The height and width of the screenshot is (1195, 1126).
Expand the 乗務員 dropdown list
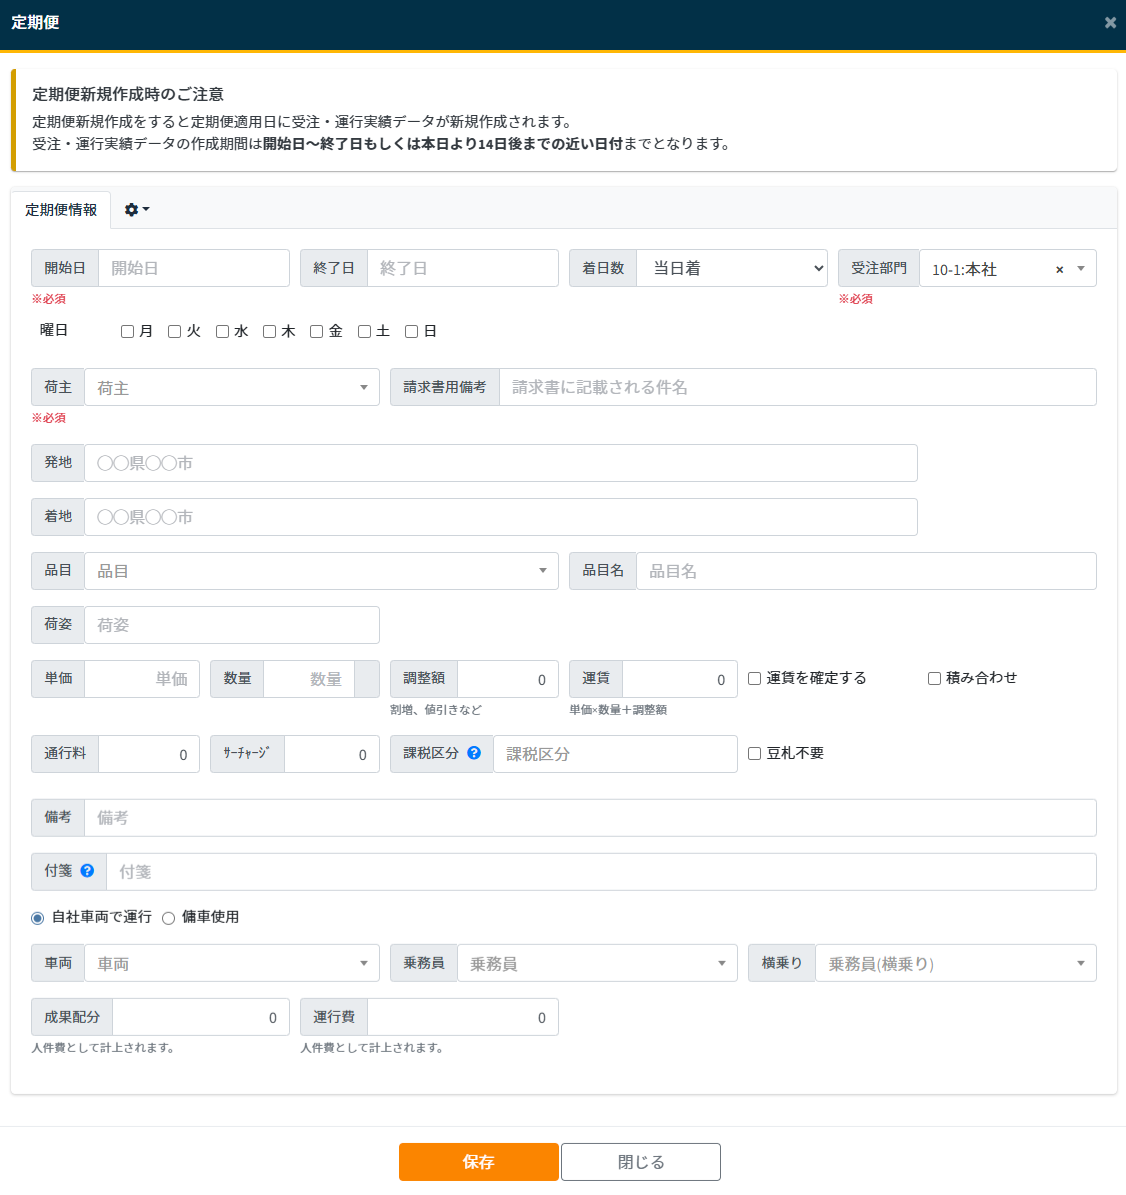597,964
